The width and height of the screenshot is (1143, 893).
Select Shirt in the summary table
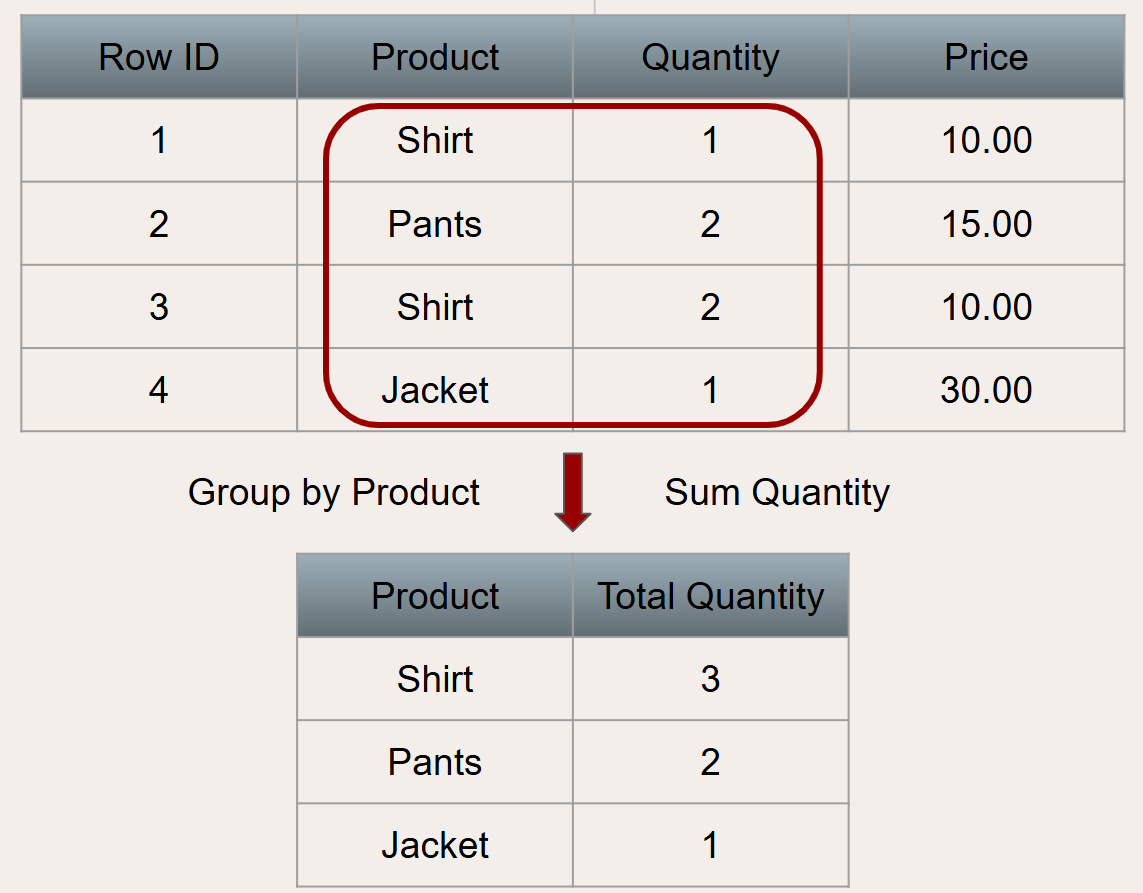[x=435, y=679]
